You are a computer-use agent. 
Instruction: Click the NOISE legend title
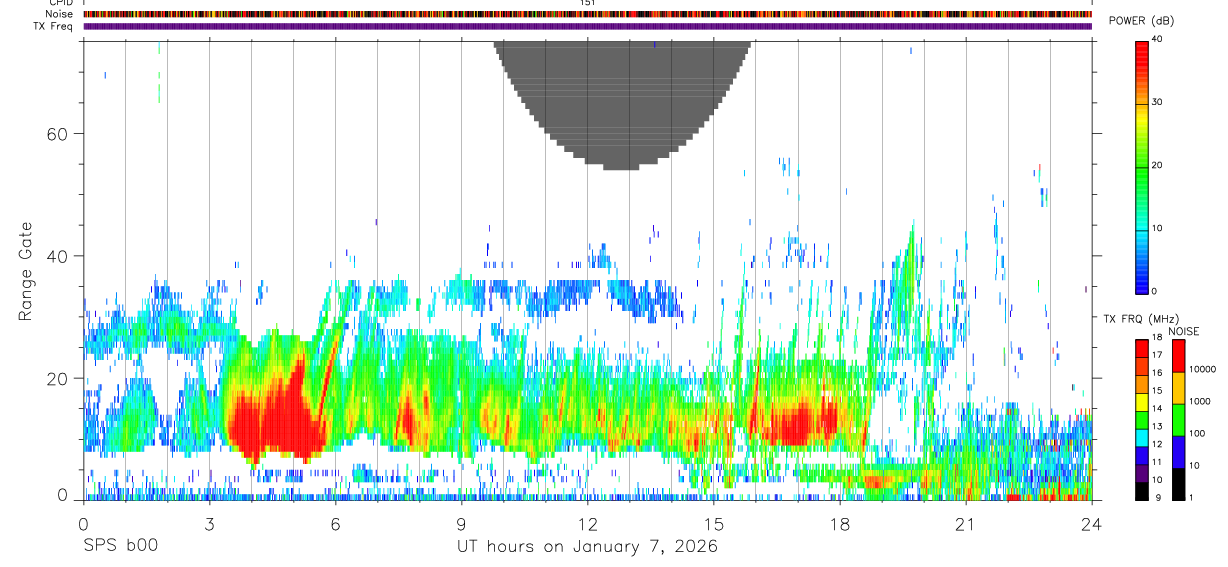click(x=1183, y=331)
